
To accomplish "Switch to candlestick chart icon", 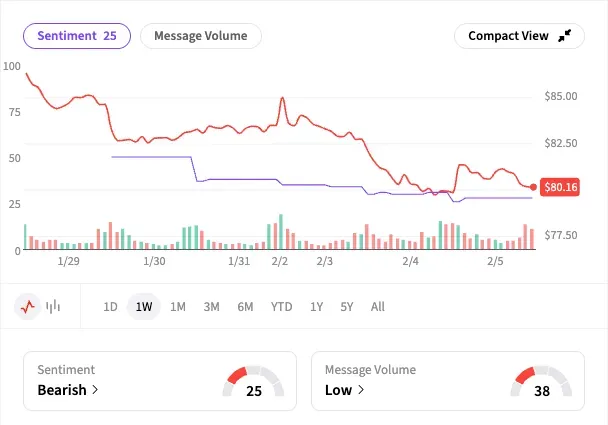I will (54, 307).
